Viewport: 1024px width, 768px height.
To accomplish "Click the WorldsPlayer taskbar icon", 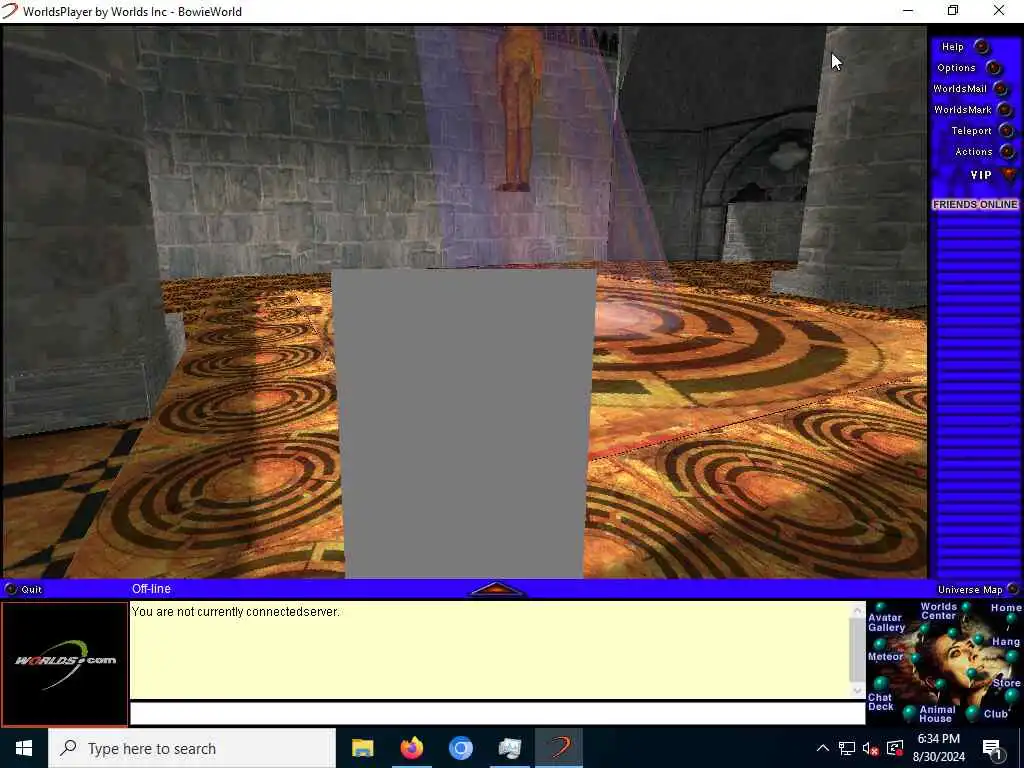I will point(559,748).
